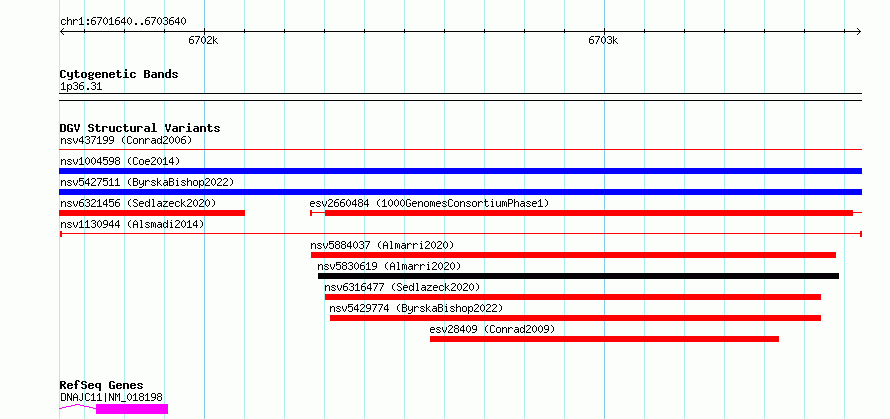Select the RefSeq Genes track title
Viewport: 890px width, 419px height.
pyautogui.click(x=101, y=386)
